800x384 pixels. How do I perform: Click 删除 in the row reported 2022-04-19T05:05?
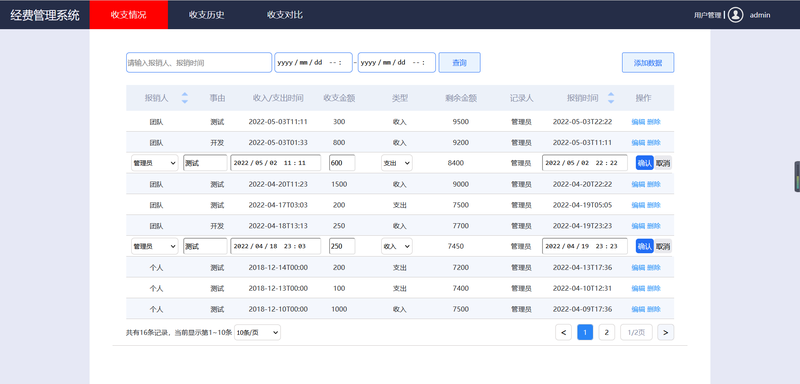click(x=654, y=205)
